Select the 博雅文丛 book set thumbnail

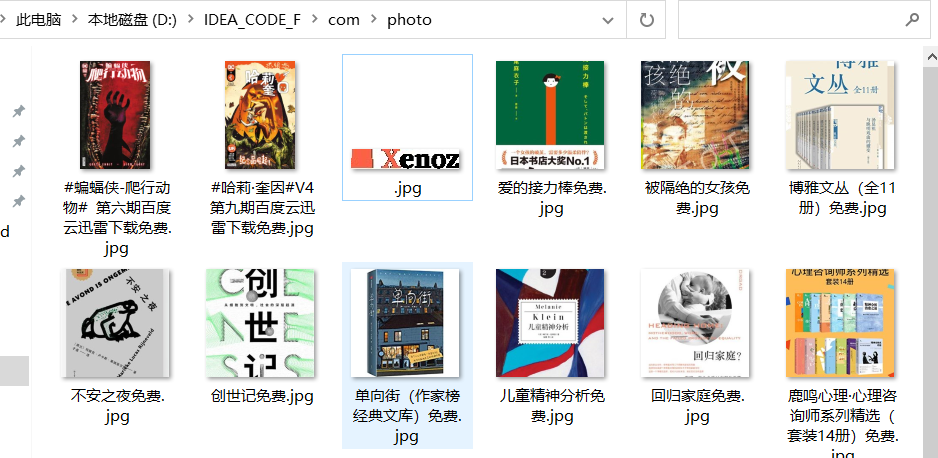(840, 115)
